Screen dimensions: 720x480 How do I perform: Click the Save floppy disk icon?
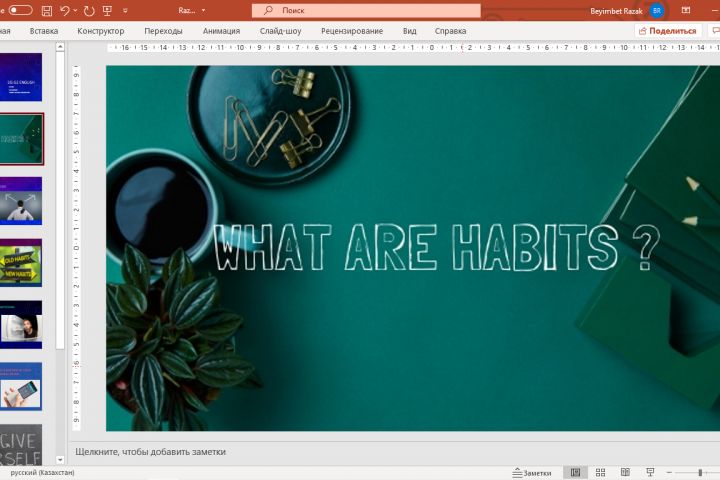pos(47,11)
